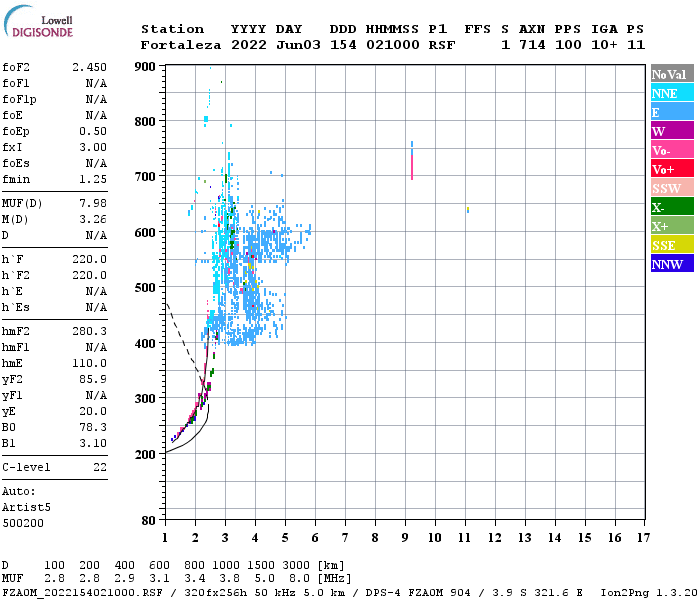Click the Jun03 date in header

coord(298,45)
